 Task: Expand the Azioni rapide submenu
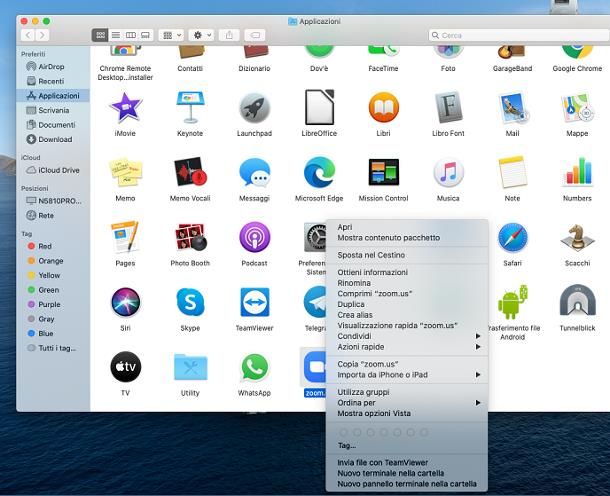(407, 347)
